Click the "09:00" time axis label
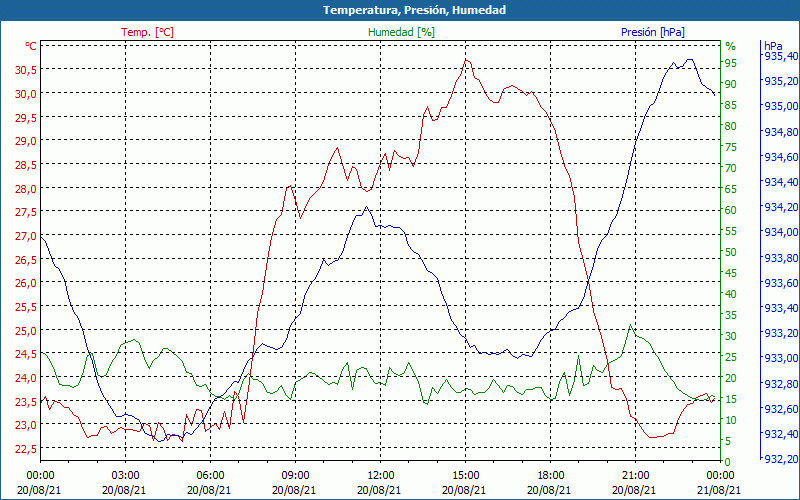This screenshot has height=500, width=800. [x=295, y=476]
